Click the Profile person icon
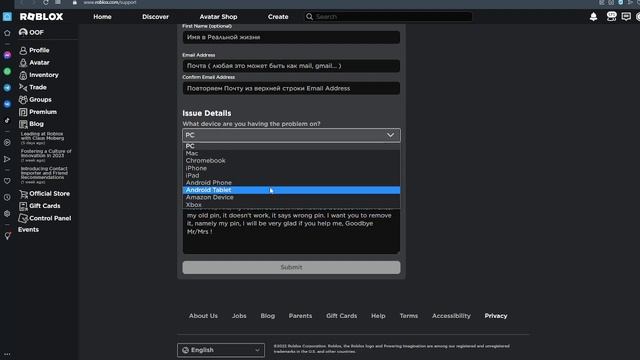 coord(23,50)
